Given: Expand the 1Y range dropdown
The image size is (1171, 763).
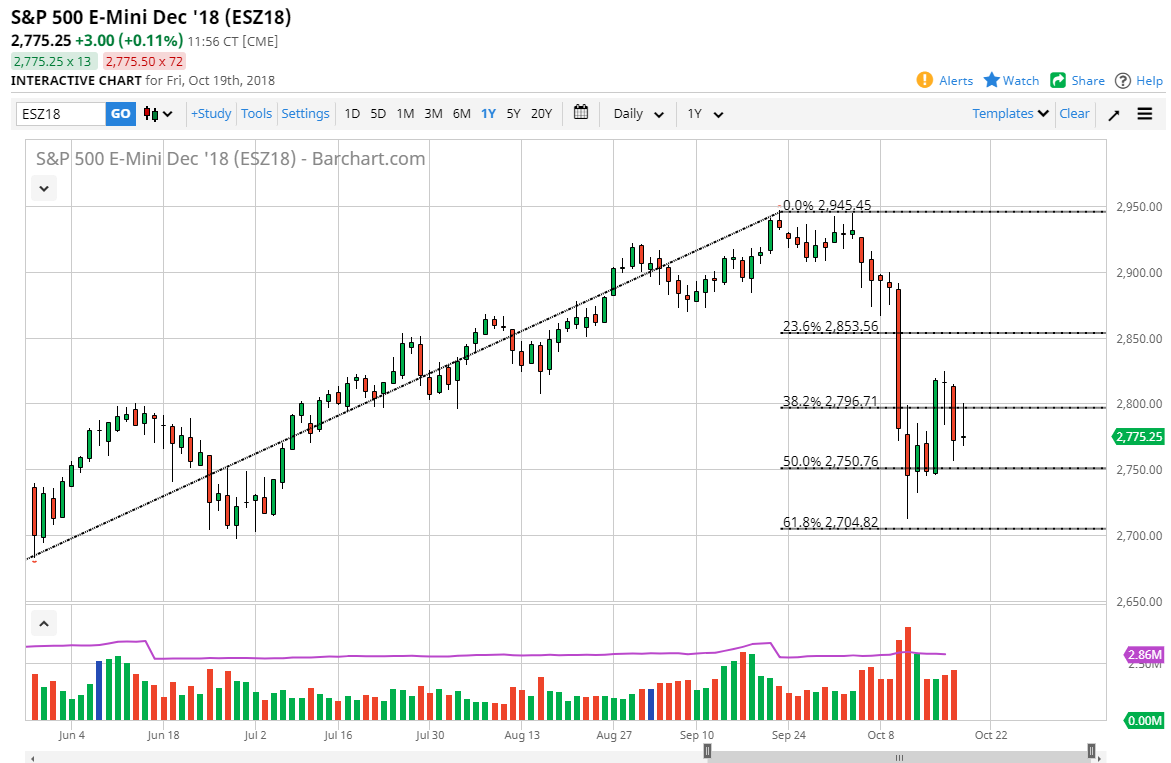Looking at the screenshot, I should point(706,114).
